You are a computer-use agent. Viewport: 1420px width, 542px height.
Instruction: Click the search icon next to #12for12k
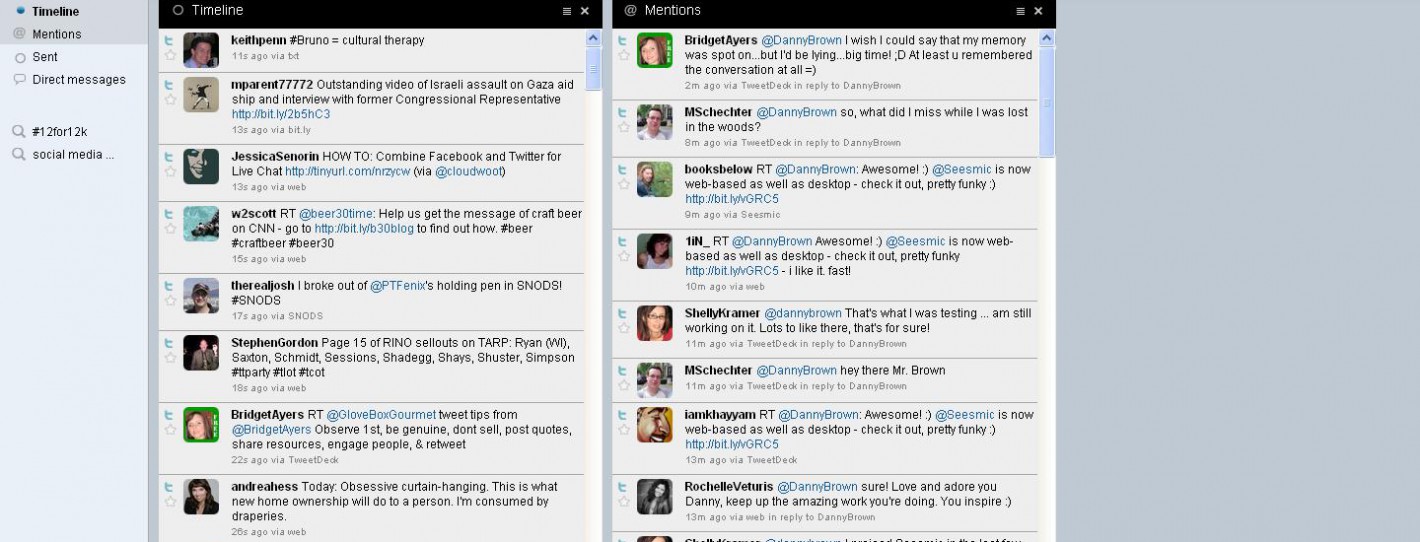(x=18, y=132)
